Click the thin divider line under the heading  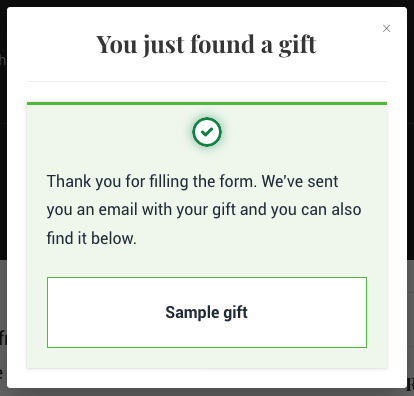pos(207,81)
